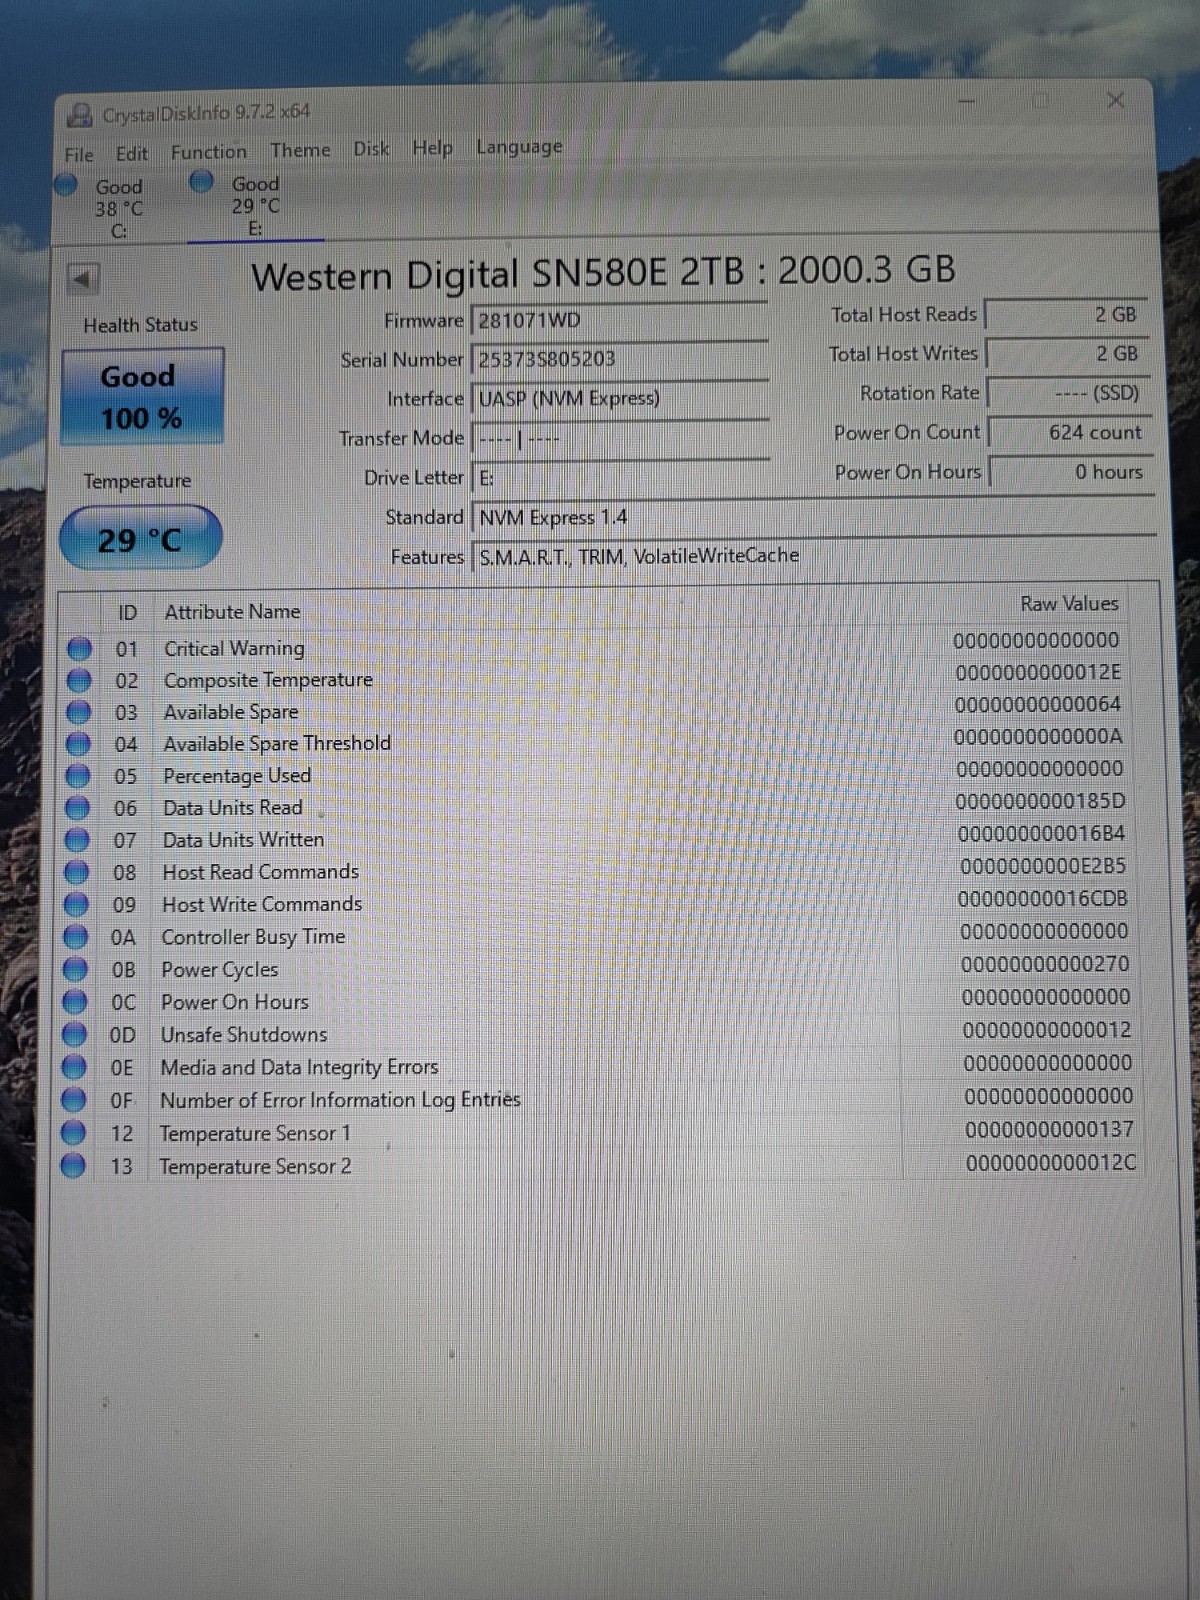Select the Data Units Written attribute name

243,840
